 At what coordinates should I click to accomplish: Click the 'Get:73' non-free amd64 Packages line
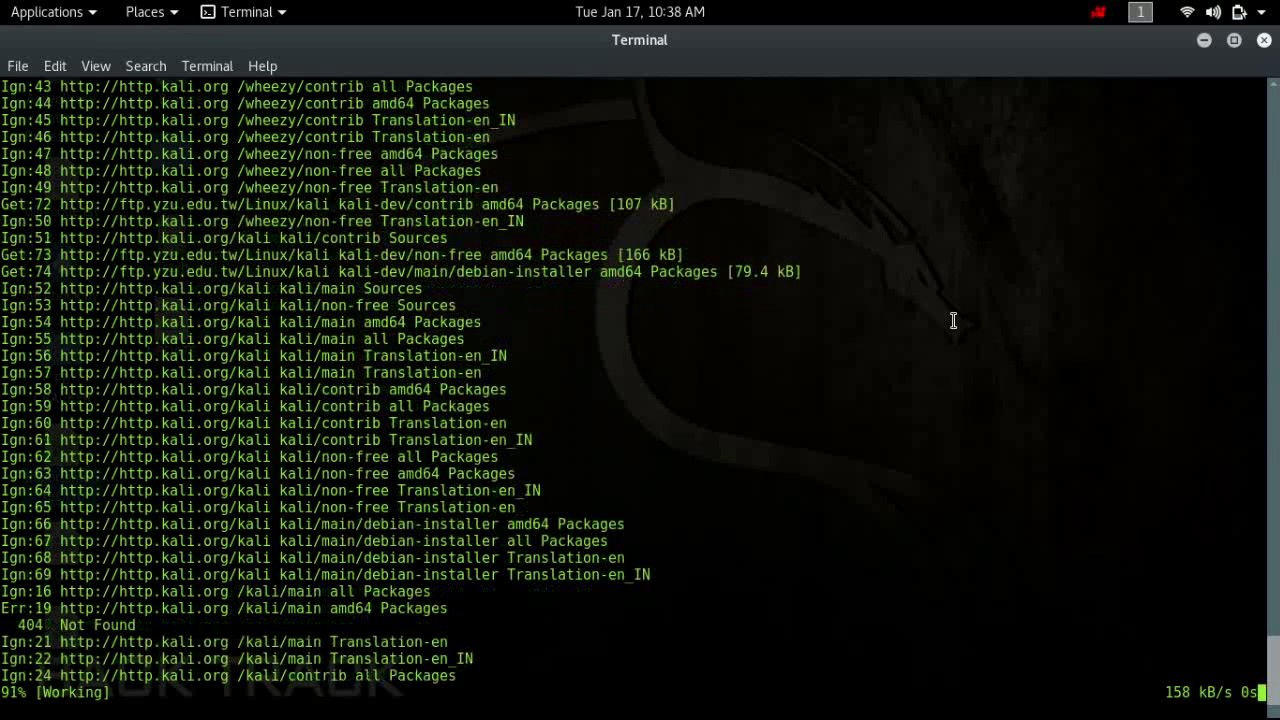click(342, 255)
